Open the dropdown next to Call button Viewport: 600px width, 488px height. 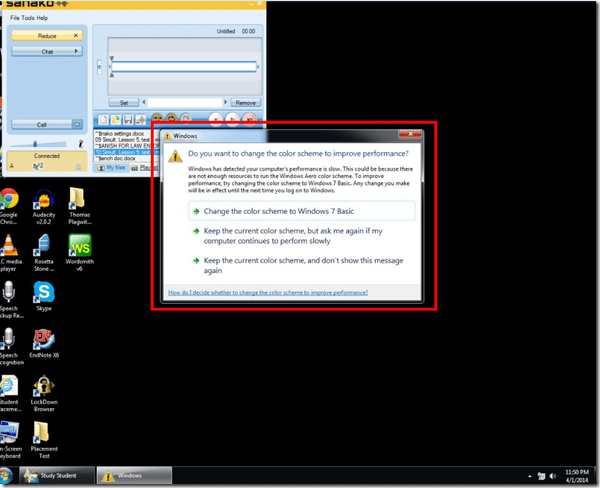click(77, 124)
